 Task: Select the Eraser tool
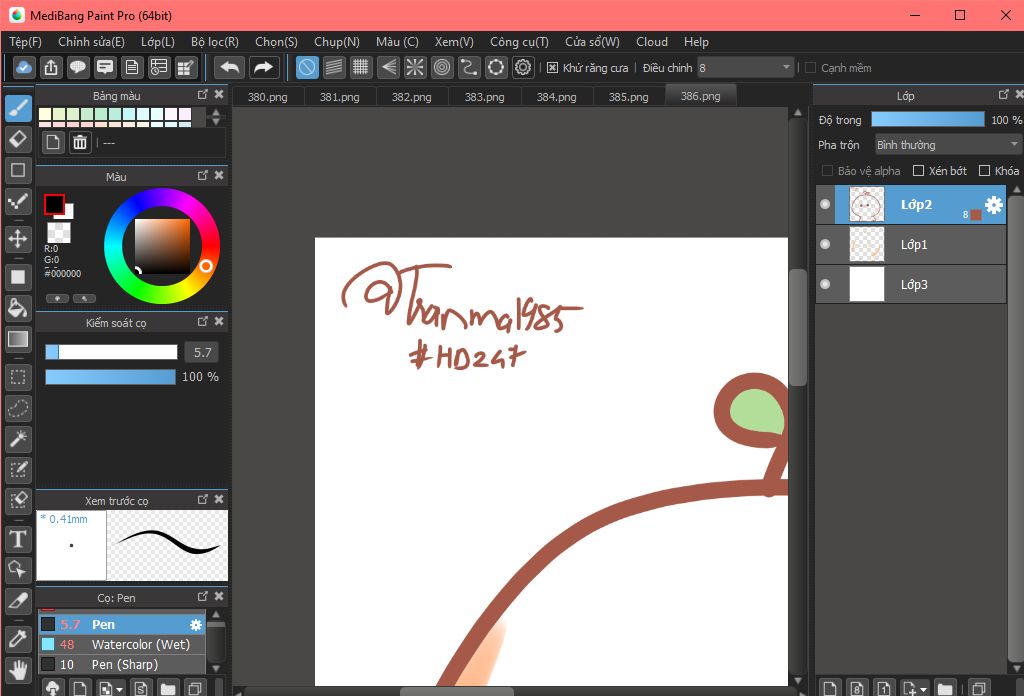click(18, 138)
